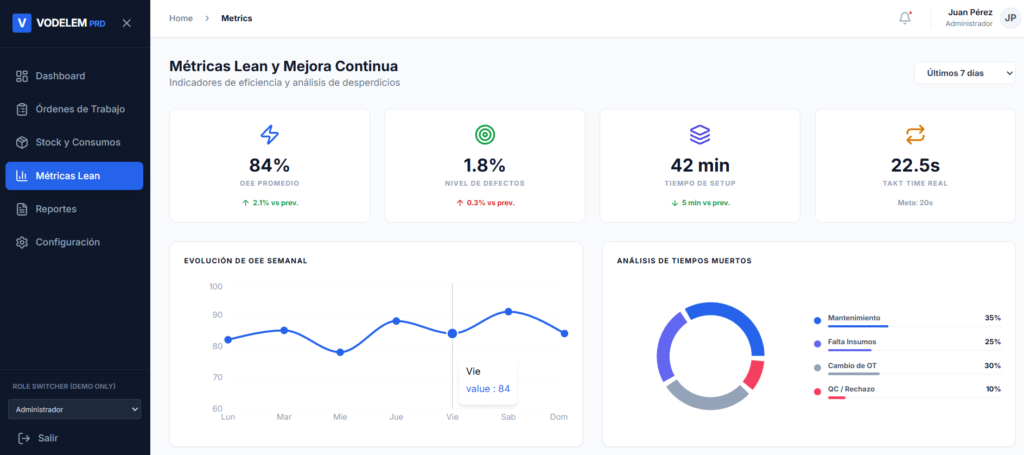This screenshot has width=1024, height=455.
Task: Open Stock y Consumos section
Action: [77, 142]
